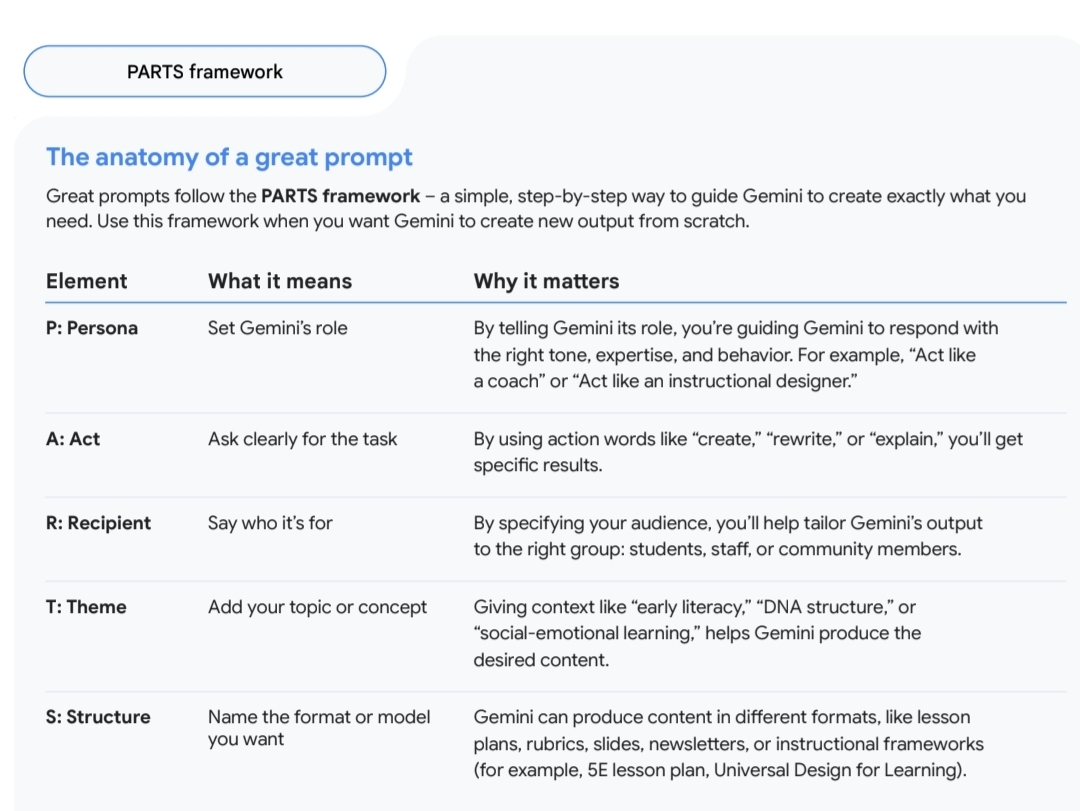Screen dimensions: 1080x811
Task: Click the heading 'The anatomy of a great prompt'
Action: click(x=229, y=157)
